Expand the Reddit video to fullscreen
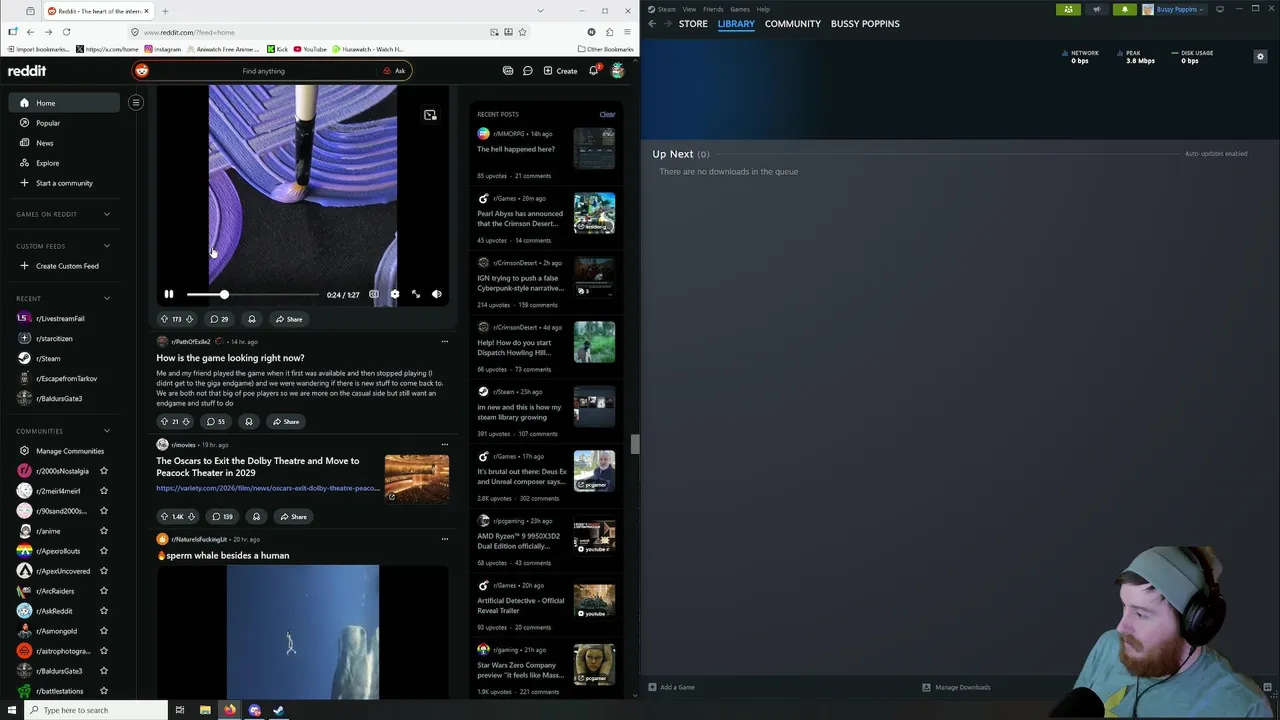Viewport: 1280px width, 720px height. 416,295
